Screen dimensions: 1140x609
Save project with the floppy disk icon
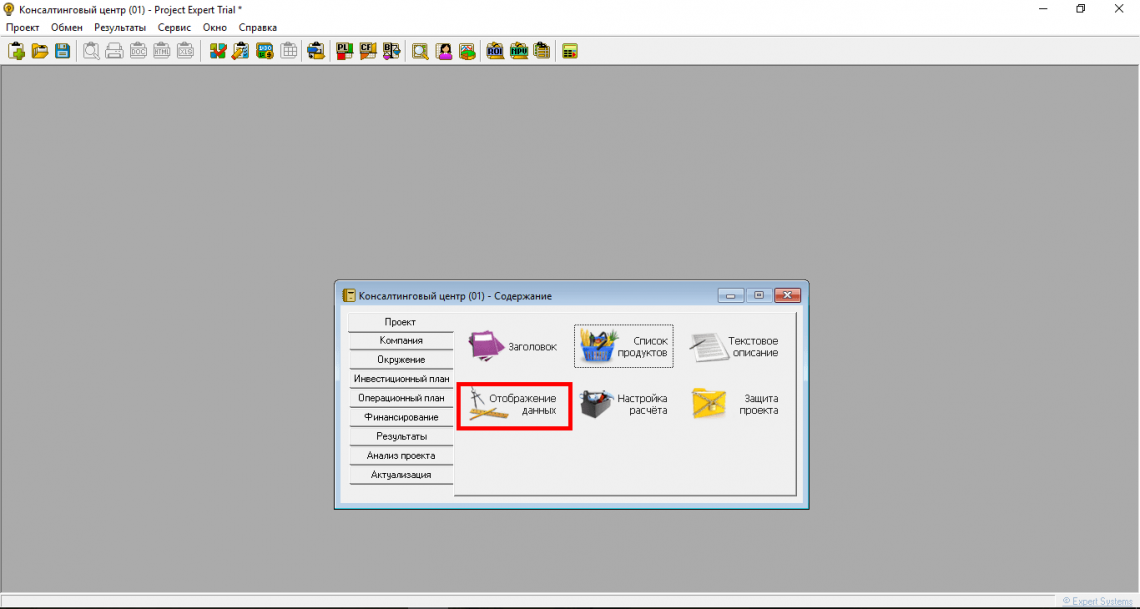(x=62, y=51)
